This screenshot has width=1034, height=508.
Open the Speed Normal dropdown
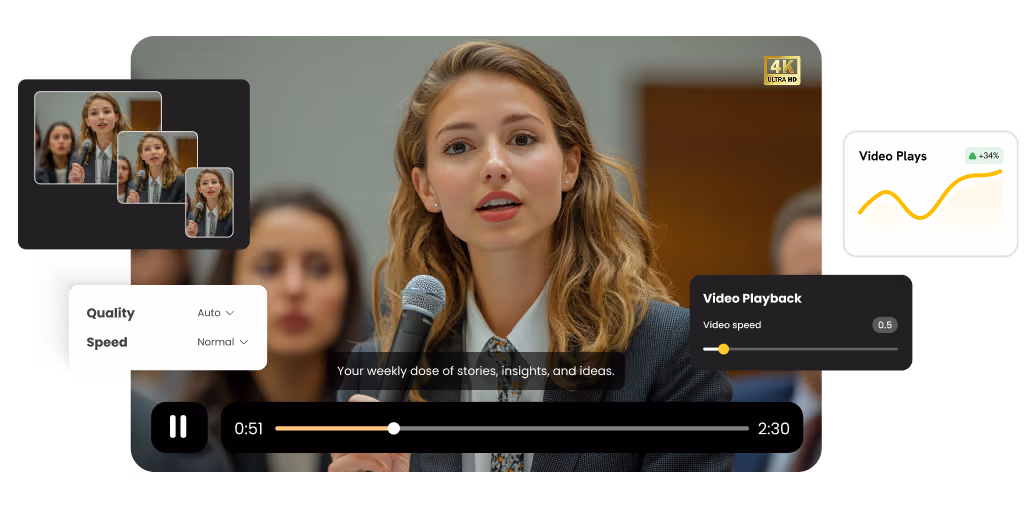pyautogui.click(x=222, y=342)
